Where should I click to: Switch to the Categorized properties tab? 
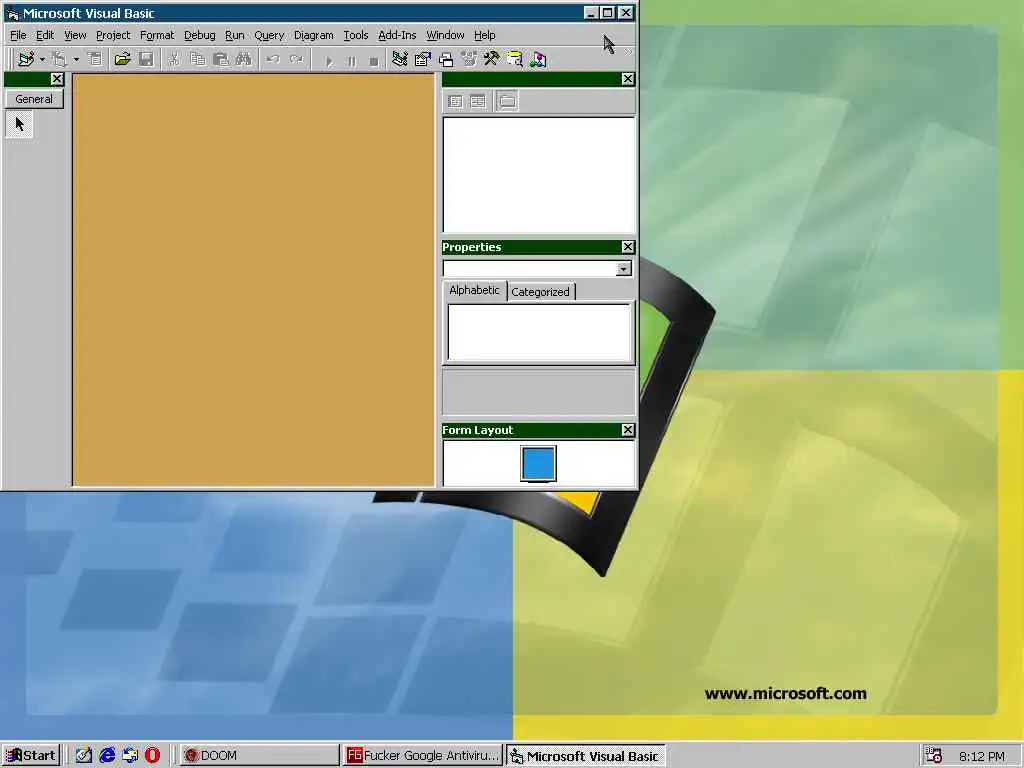tap(540, 292)
